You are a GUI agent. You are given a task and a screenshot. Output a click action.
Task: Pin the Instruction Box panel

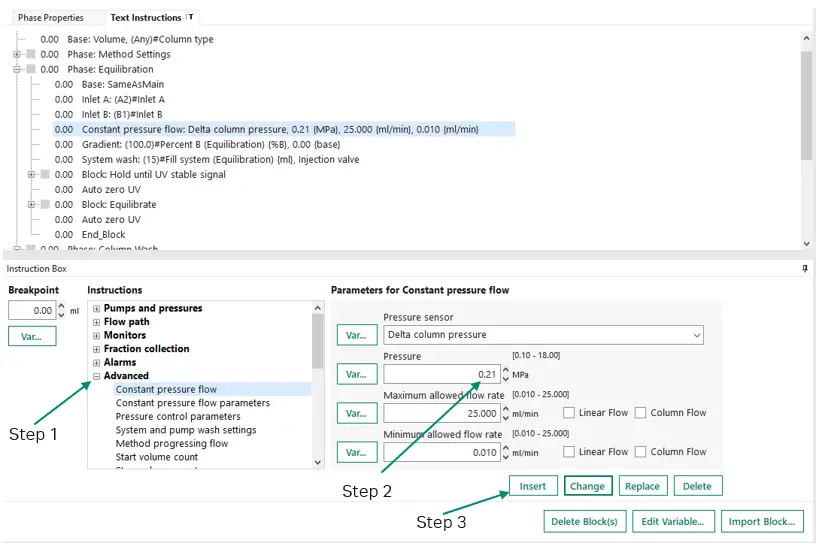pyautogui.click(x=804, y=269)
